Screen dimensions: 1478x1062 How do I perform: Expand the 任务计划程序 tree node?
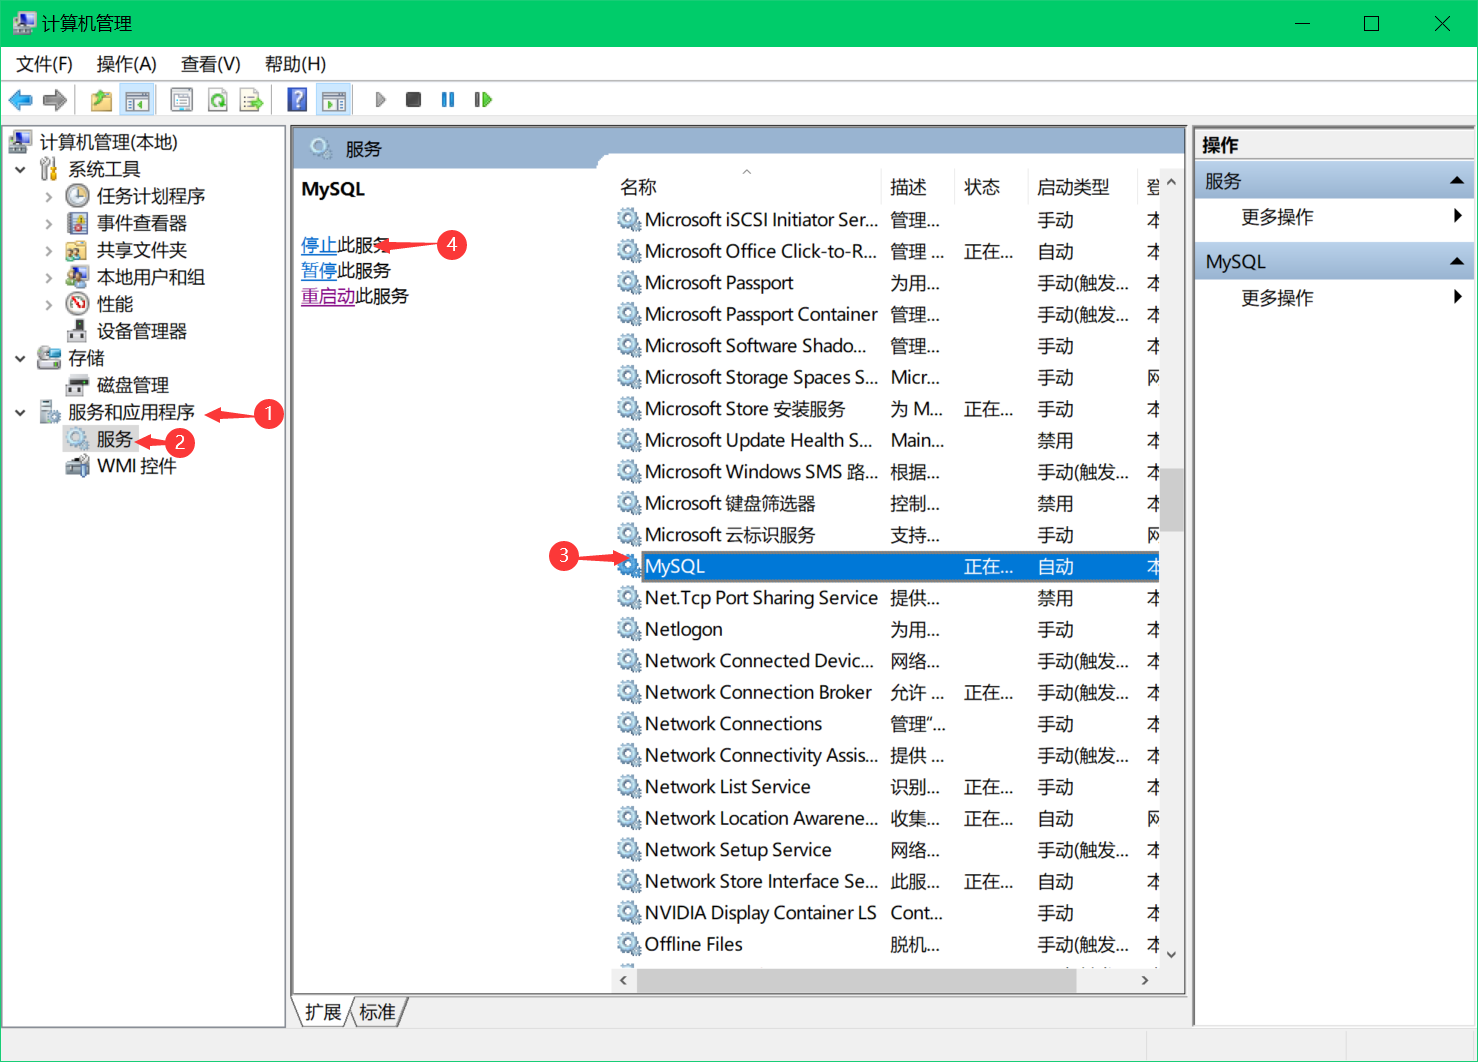tap(48, 196)
